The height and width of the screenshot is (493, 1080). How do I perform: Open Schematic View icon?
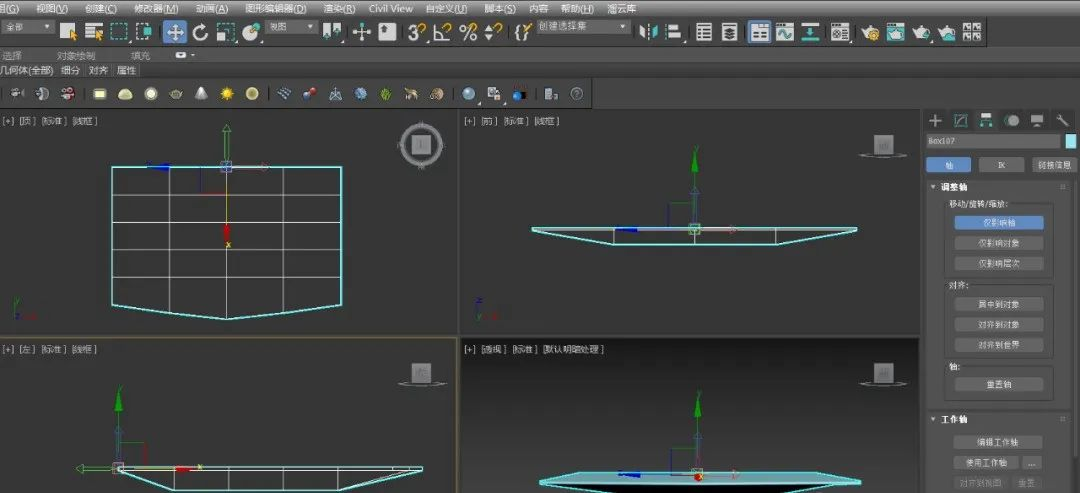click(810, 32)
